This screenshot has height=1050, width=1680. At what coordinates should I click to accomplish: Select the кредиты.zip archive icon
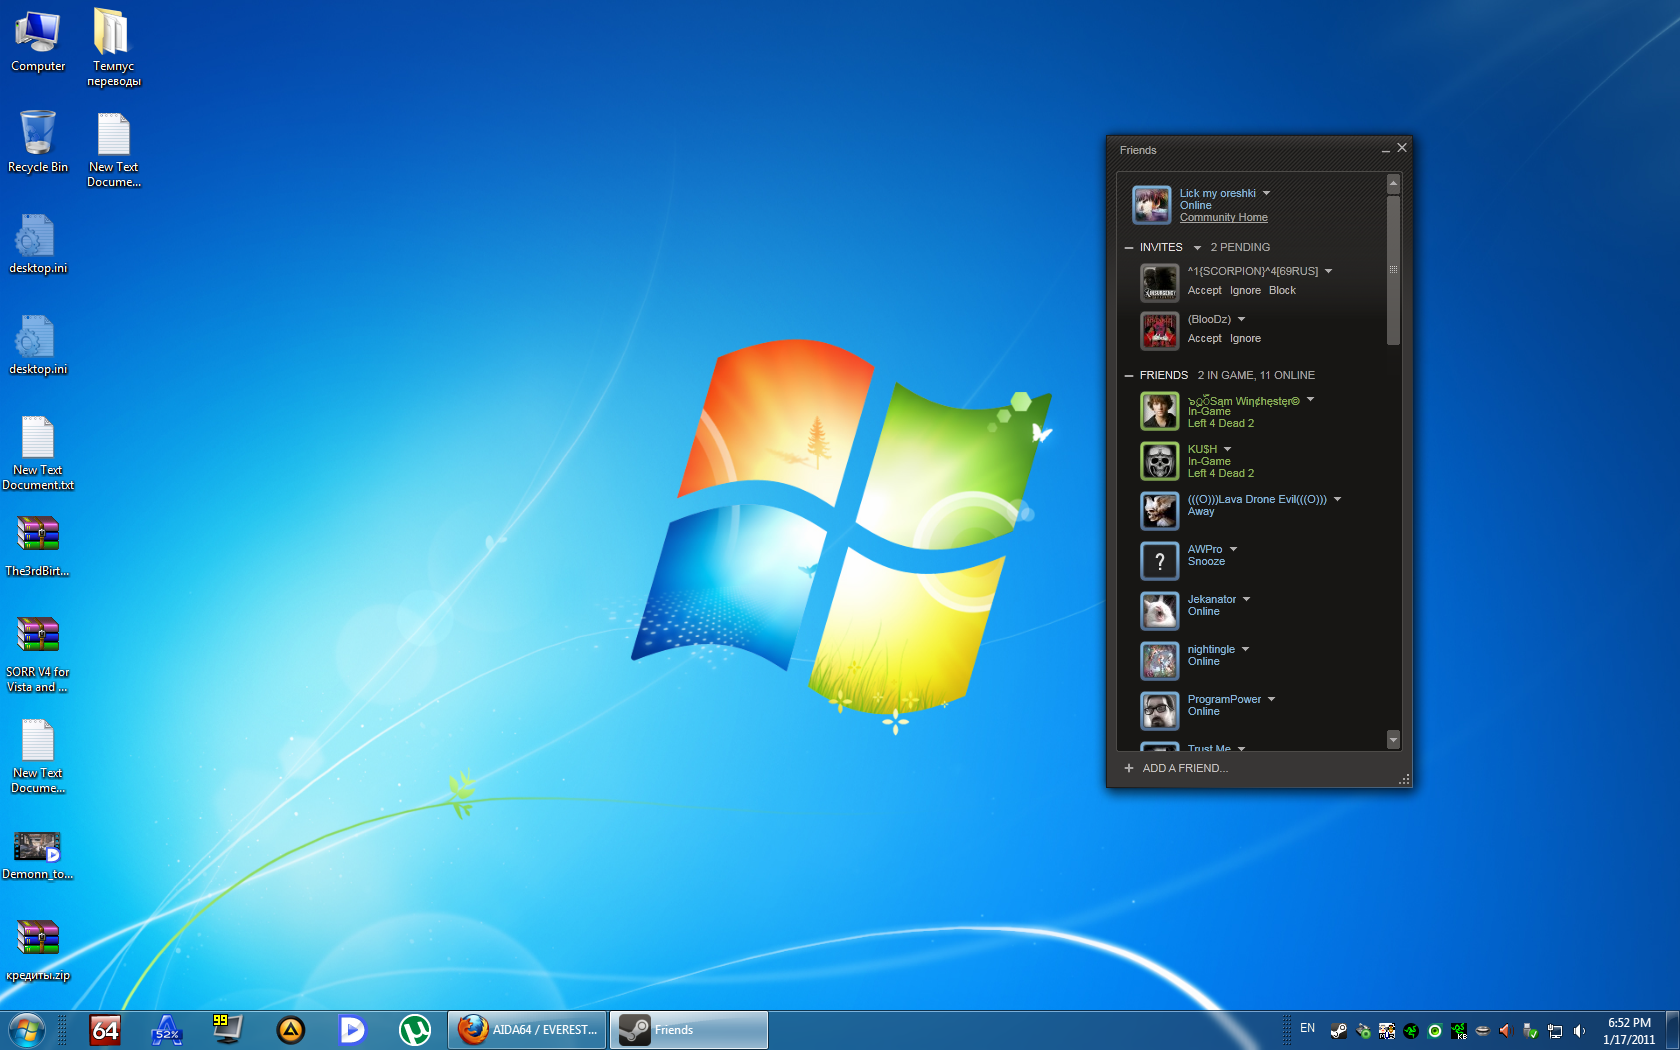tap(38, 950)
